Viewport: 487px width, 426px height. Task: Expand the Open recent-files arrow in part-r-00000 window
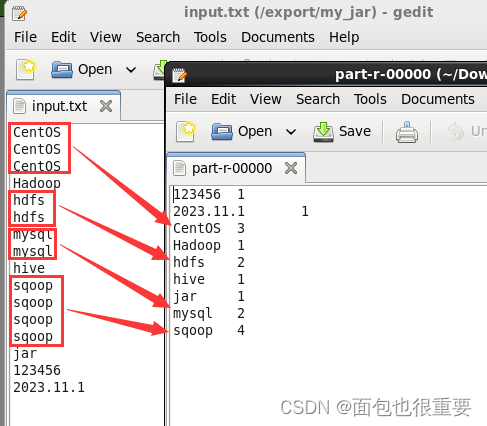point(291,132)
